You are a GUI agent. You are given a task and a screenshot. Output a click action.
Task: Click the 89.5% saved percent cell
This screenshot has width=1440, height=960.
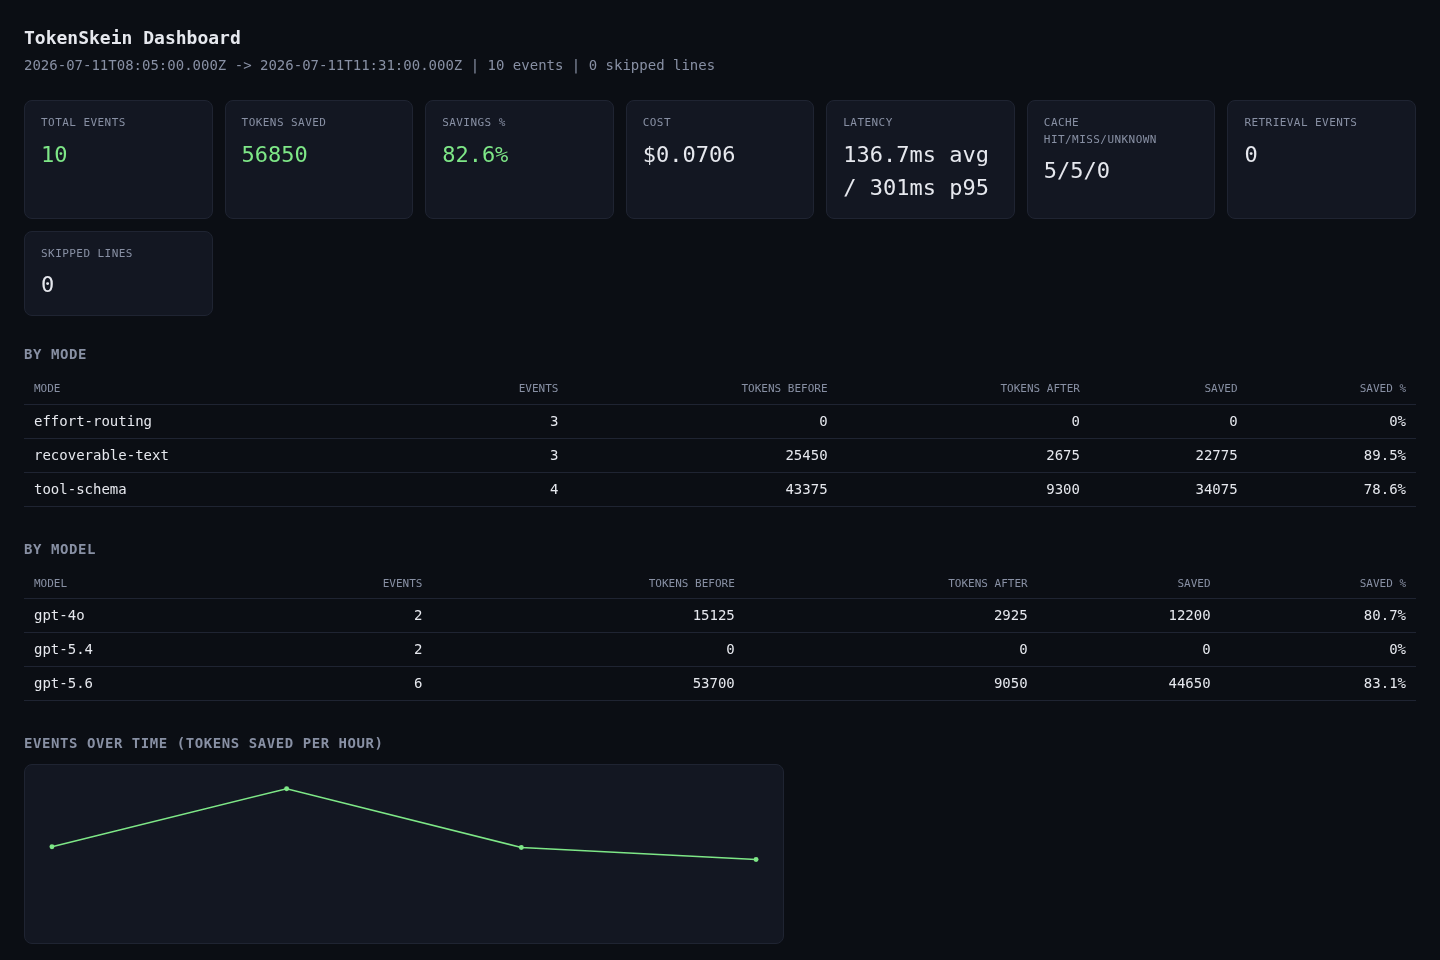click(x=1385, y=455)
